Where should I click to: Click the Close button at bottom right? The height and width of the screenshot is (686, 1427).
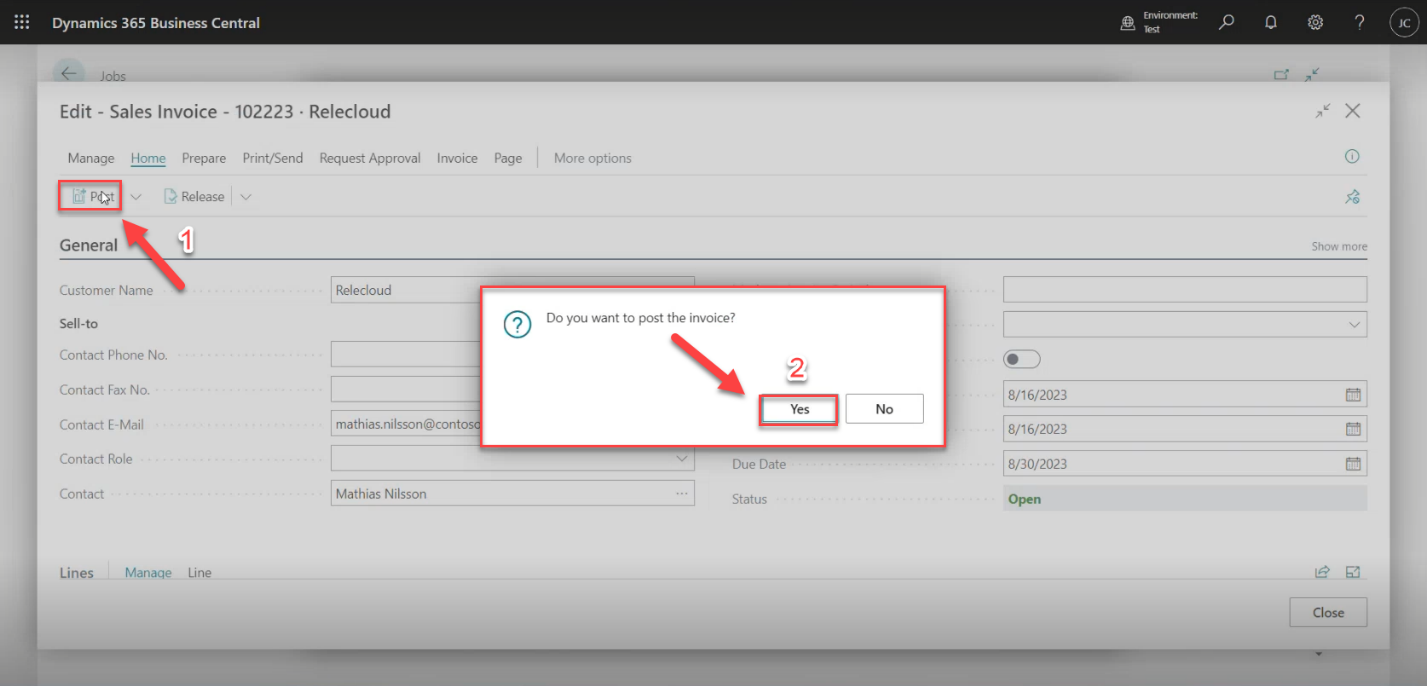click(x=1328, y=613)
